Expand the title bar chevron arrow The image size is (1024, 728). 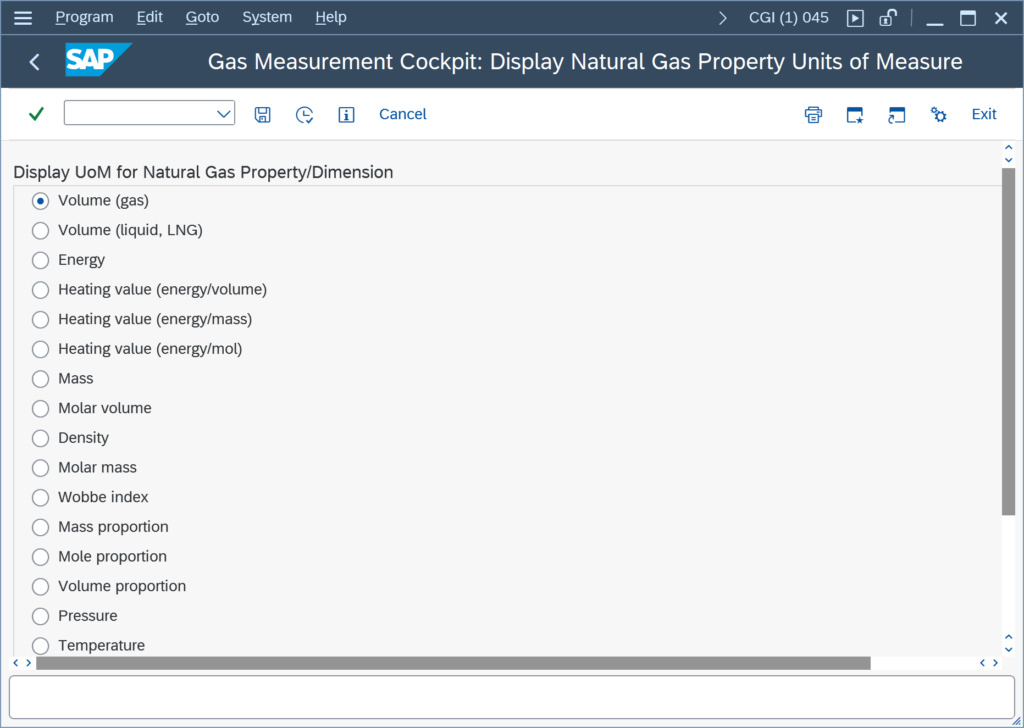(722, 18)
